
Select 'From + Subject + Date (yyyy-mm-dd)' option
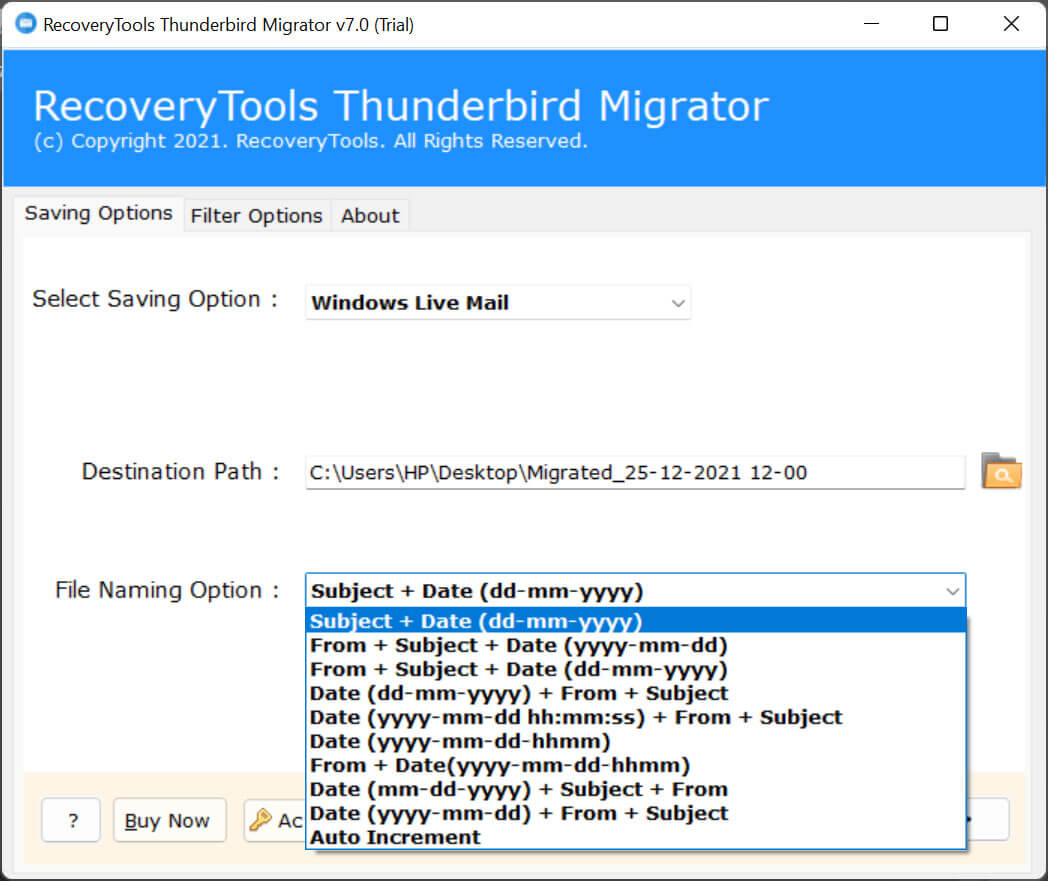636,645
